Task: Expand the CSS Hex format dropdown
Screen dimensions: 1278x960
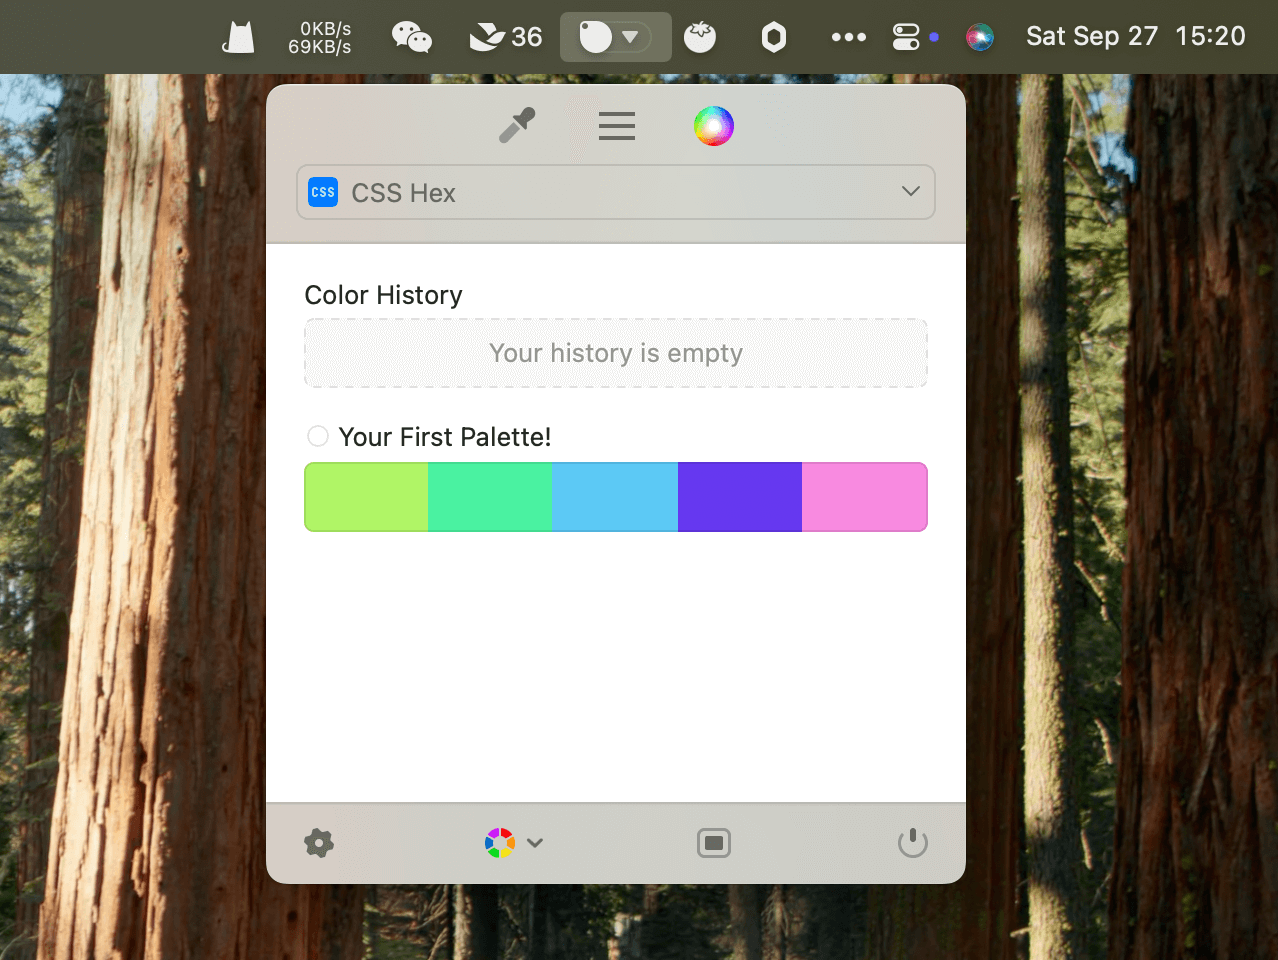Action: pyautogui.click(x=910, y=192)
